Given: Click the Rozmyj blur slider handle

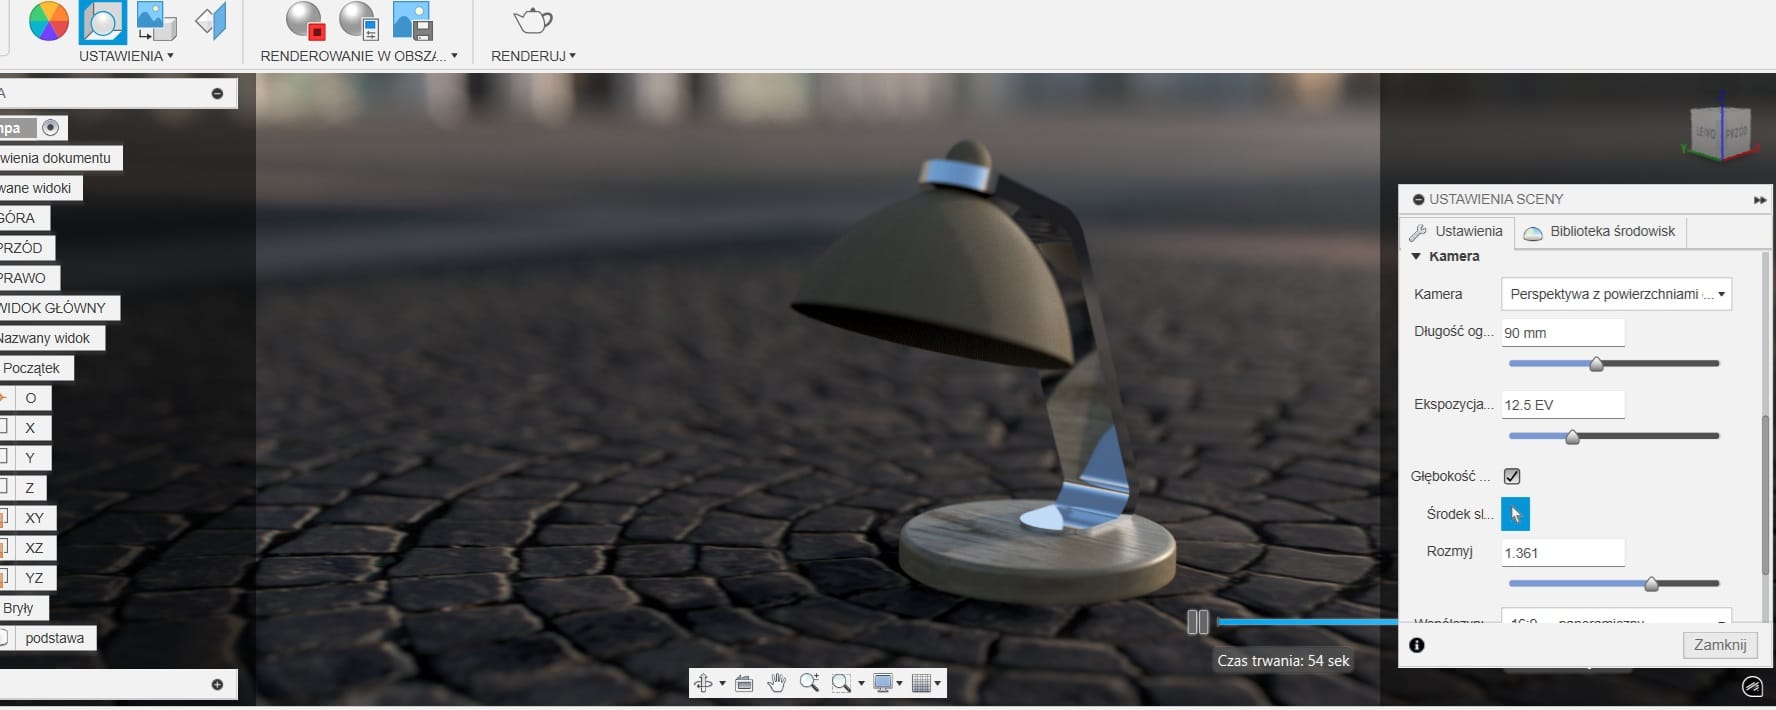Looking at the screenshot, I should [1651, 584].
